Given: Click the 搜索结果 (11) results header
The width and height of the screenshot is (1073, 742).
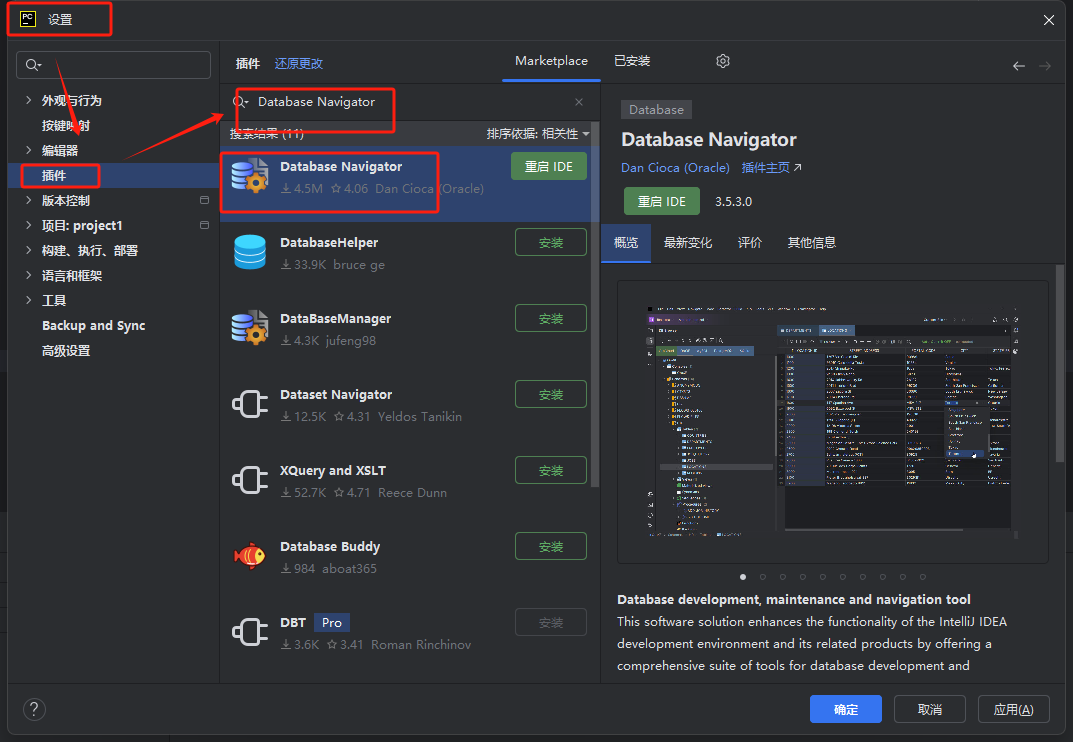Looking at the screenshot, I should pyautogui.click(x=267, y=134).
